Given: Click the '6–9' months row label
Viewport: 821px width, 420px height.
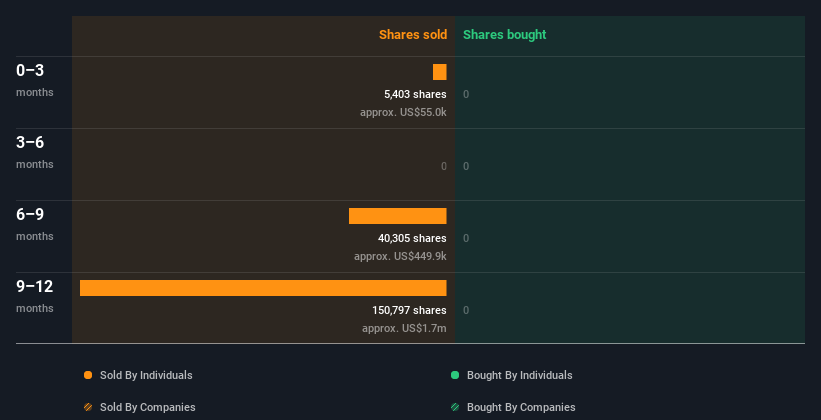Looking at the screenshot, I should point(30,214).
